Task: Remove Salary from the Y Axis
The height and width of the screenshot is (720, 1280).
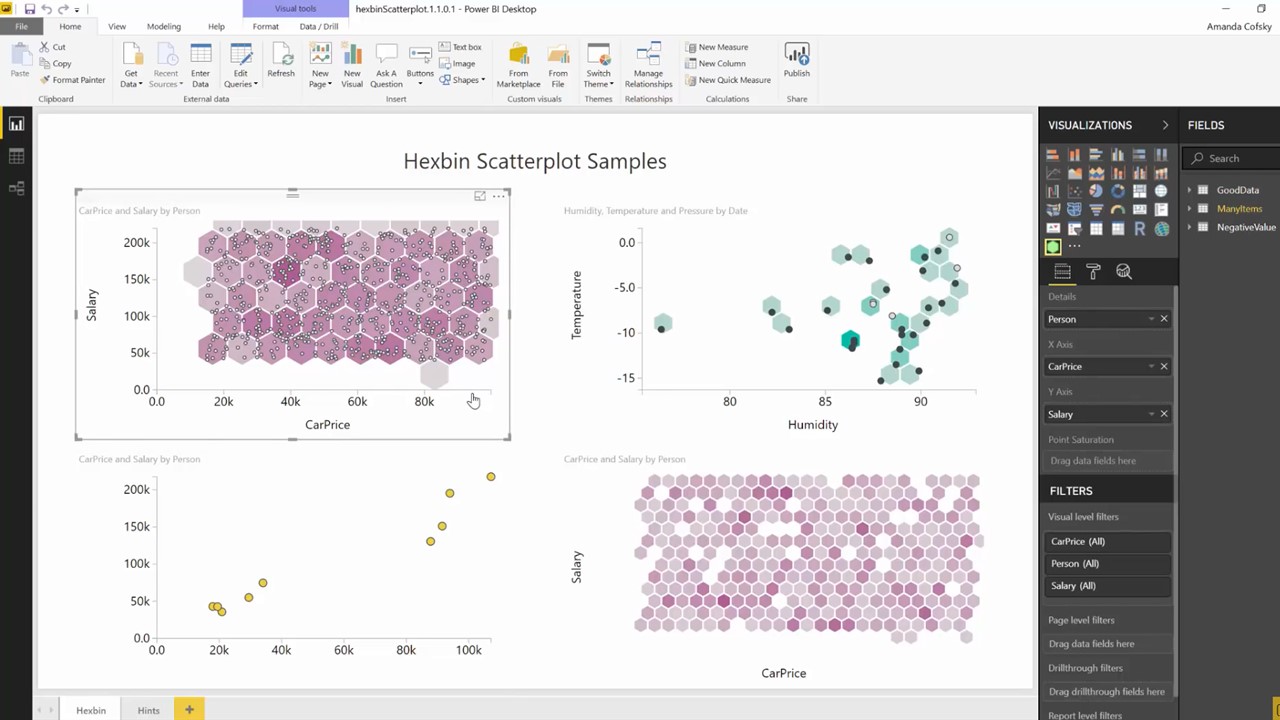Action: pos(1164,414)
